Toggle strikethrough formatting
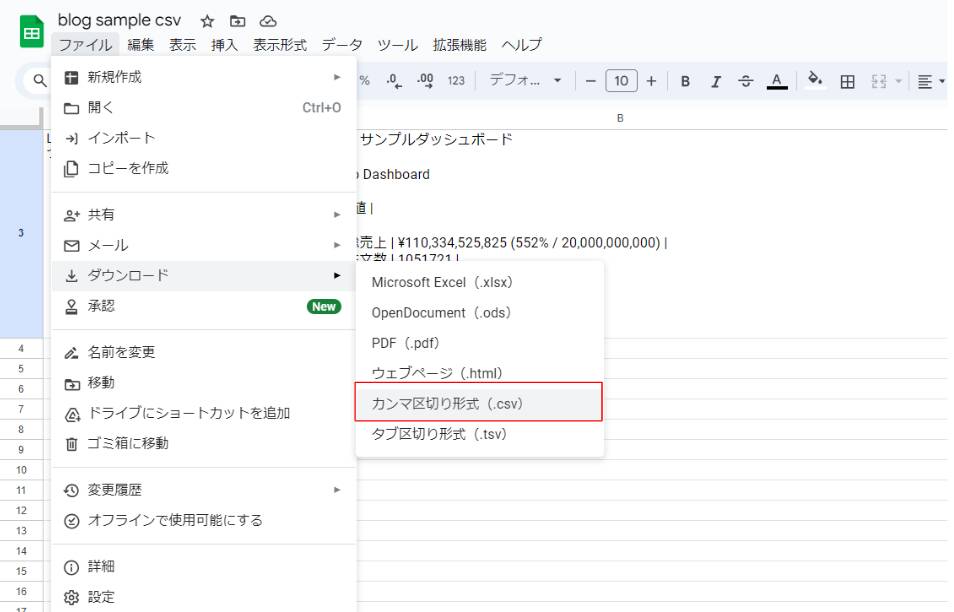954x612 pixels. 746,81
